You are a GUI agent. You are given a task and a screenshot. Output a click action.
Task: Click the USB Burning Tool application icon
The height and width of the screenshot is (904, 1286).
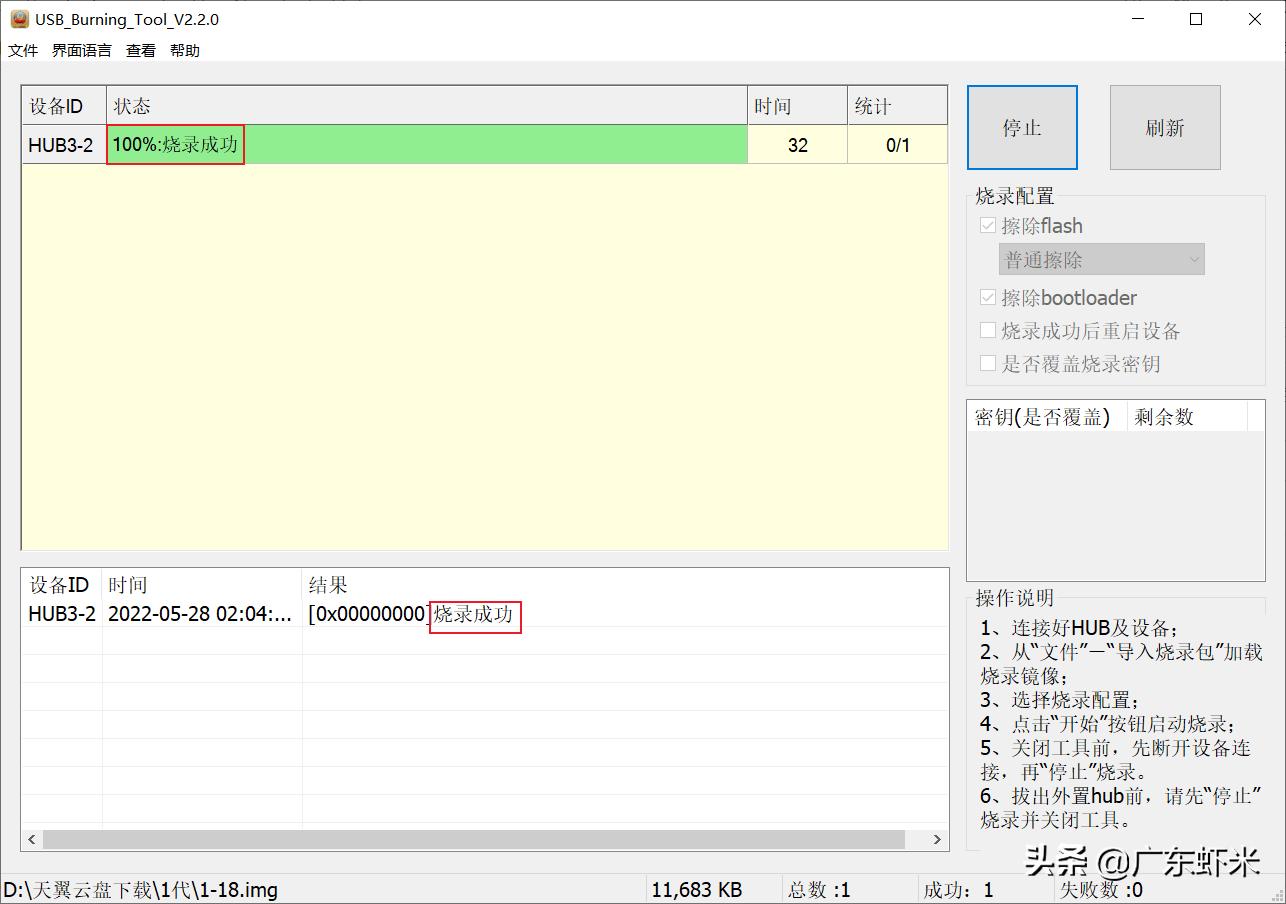19,18
